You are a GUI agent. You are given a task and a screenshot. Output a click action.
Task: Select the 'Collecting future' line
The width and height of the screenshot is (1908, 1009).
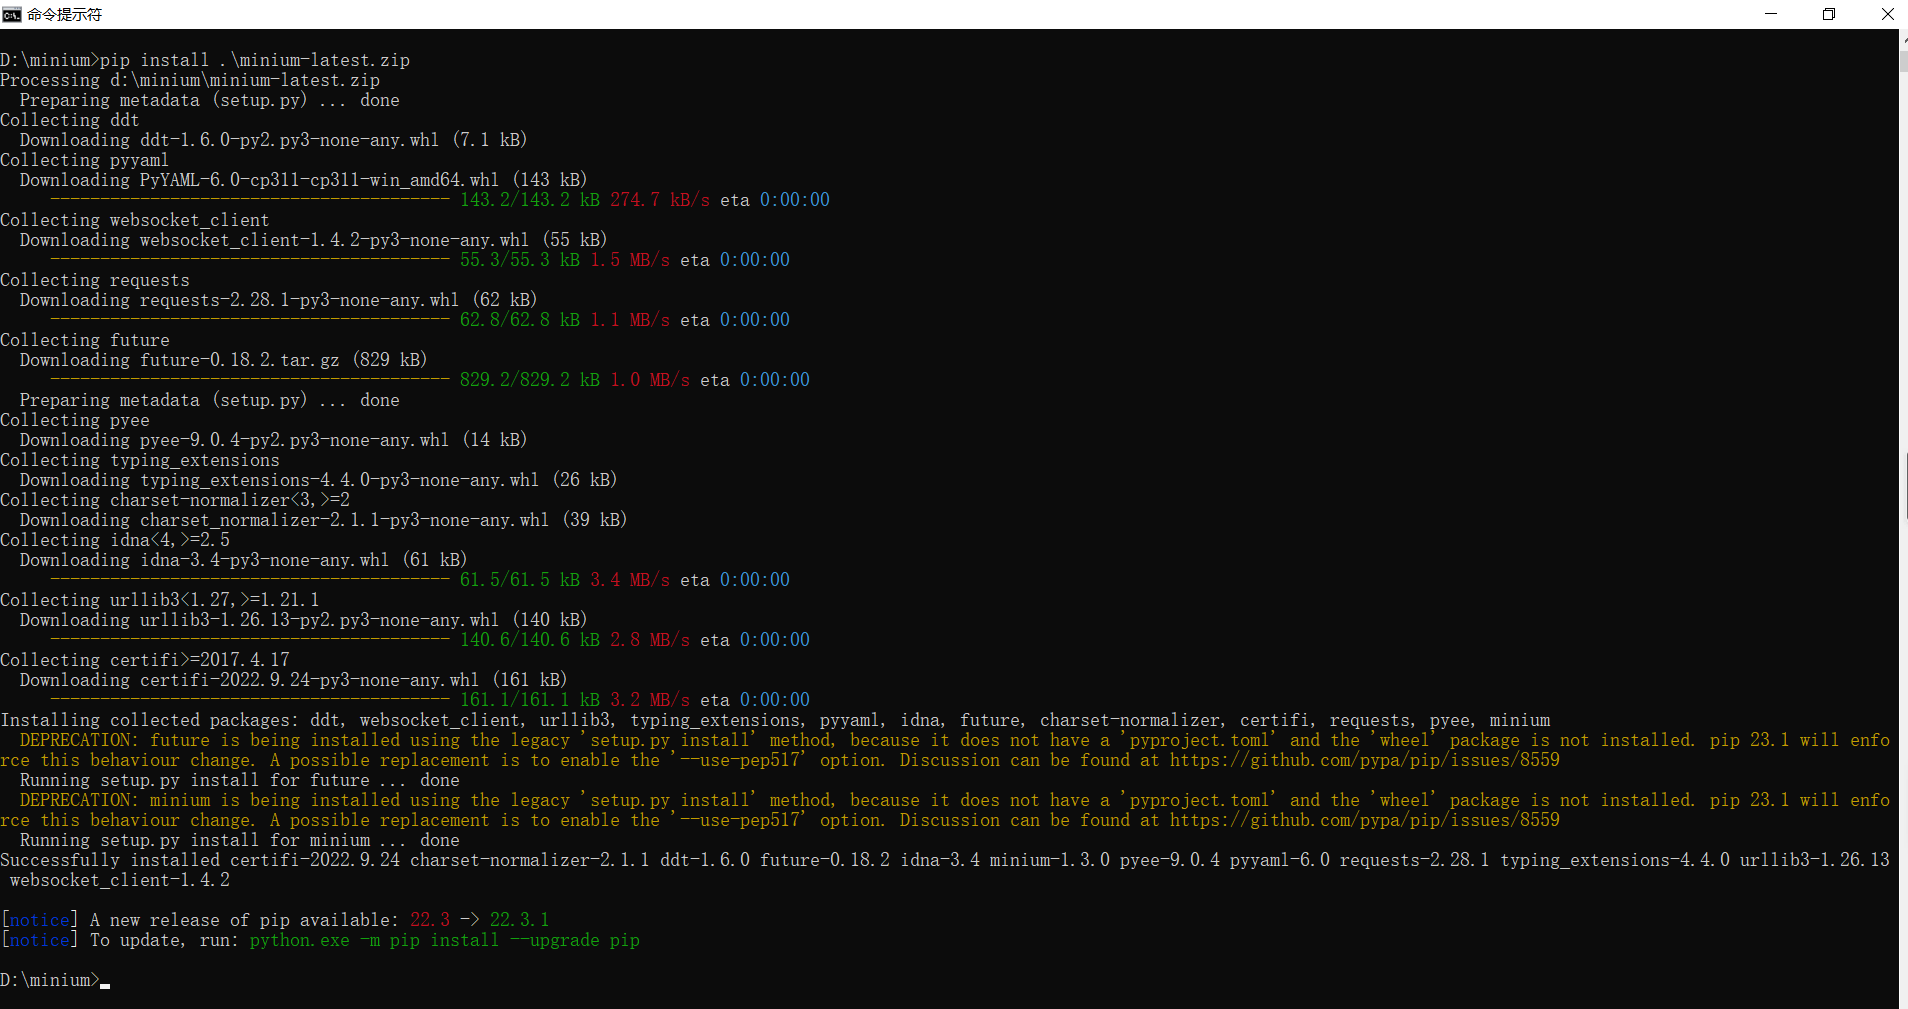(85, 340)
